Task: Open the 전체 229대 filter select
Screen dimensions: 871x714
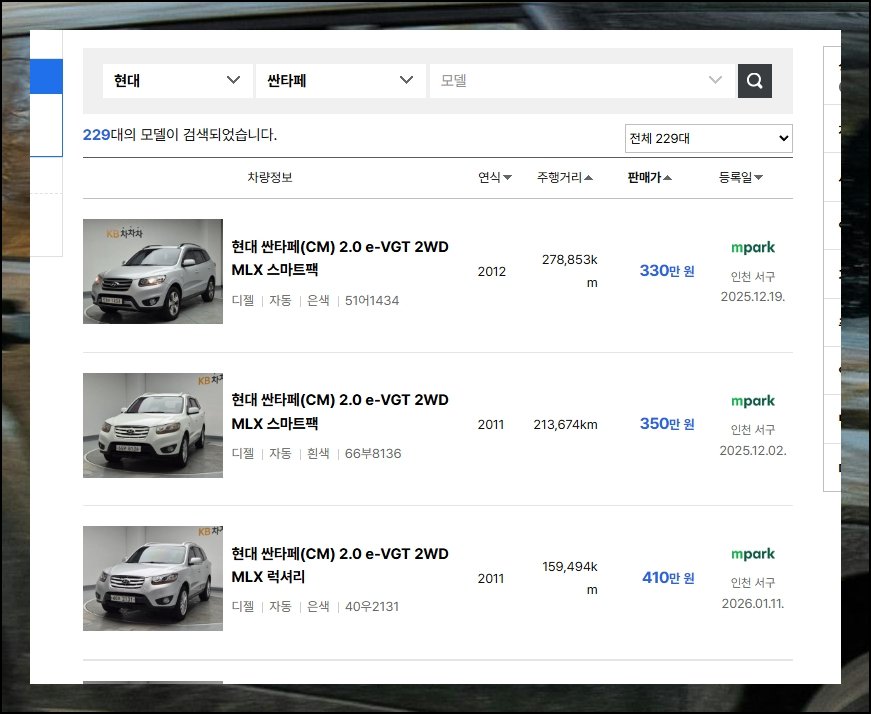Action: (709, 138)
